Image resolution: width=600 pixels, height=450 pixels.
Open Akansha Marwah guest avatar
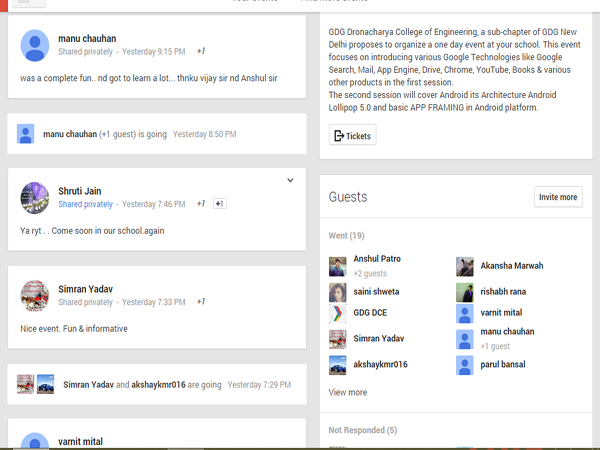click(465, 266)
